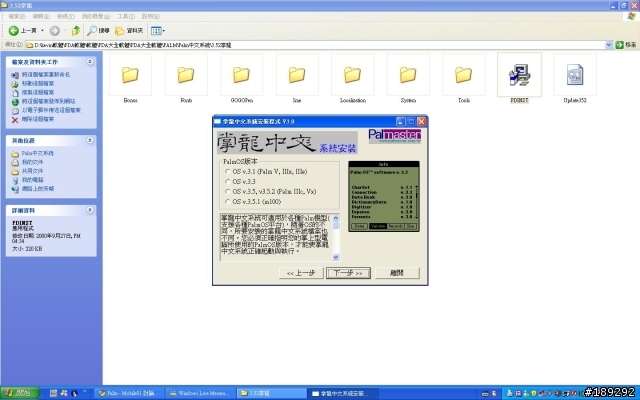640x400 pixels.
Task: Collapse the File and Folder Tasks panel
Action: click(90, 62)
